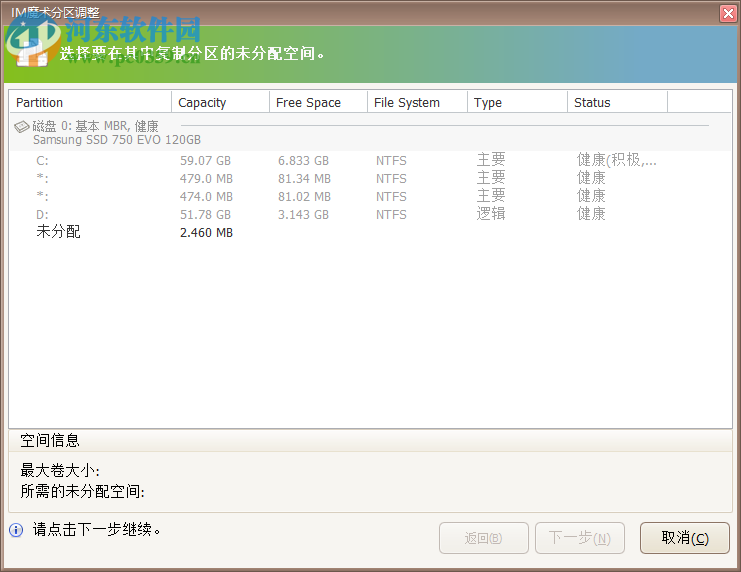This screenshot has width=741, height=572.
Task: Close the partition wizard window
Action: [x=728, y=13]
